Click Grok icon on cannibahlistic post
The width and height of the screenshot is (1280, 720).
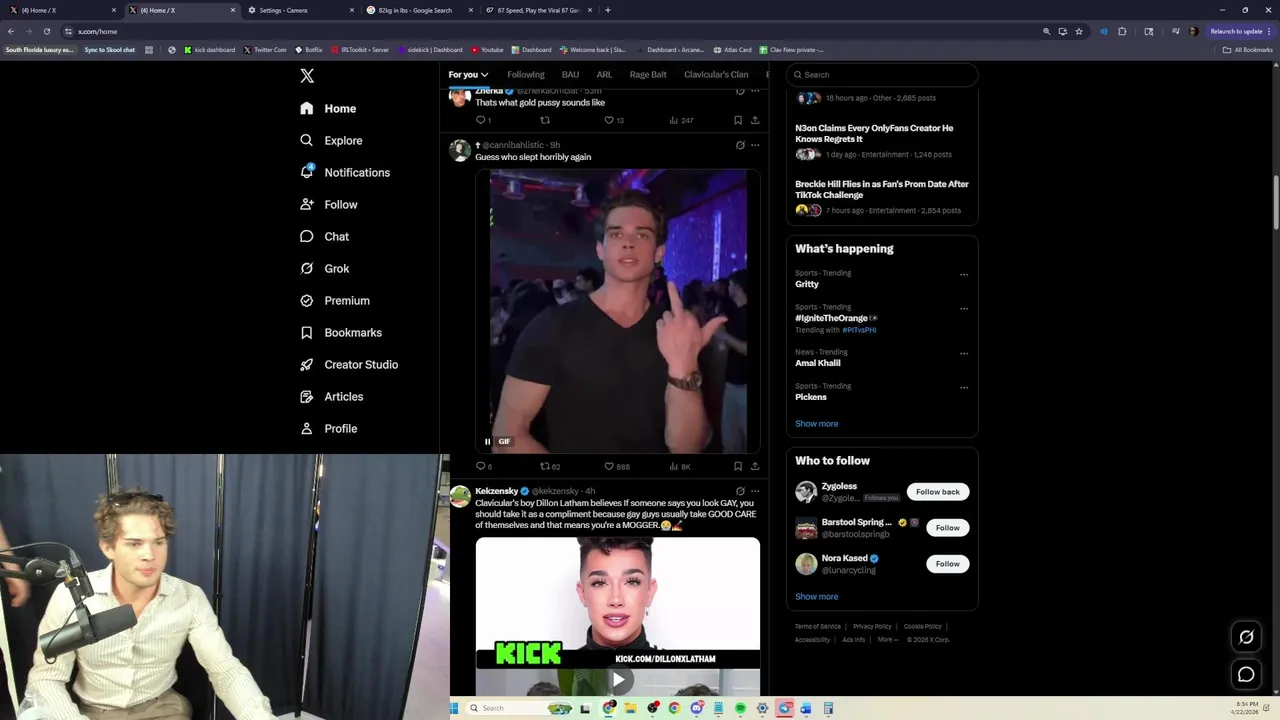(740, 145)
